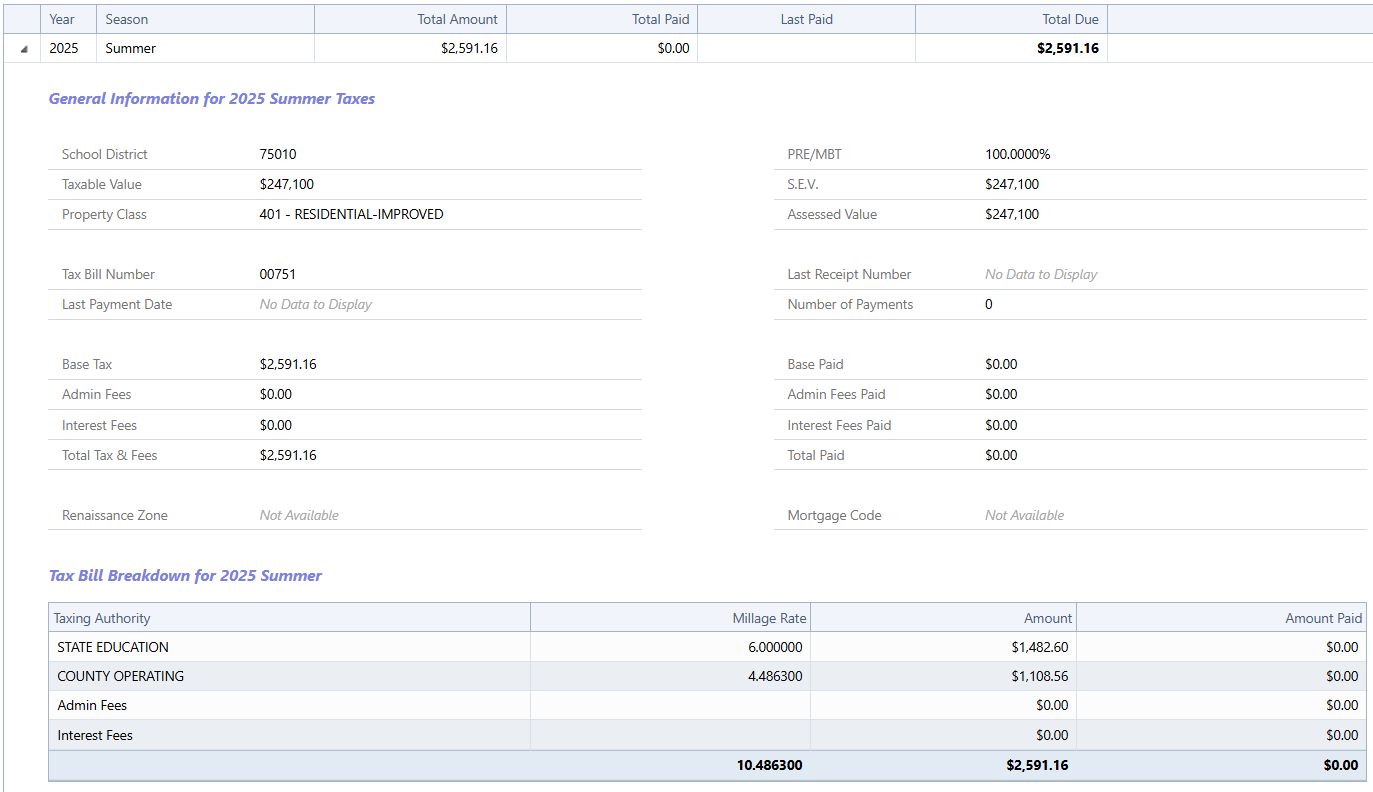Select the Last Paid column header
Screen dimensions: 1373x792
[x=806, y=19]
